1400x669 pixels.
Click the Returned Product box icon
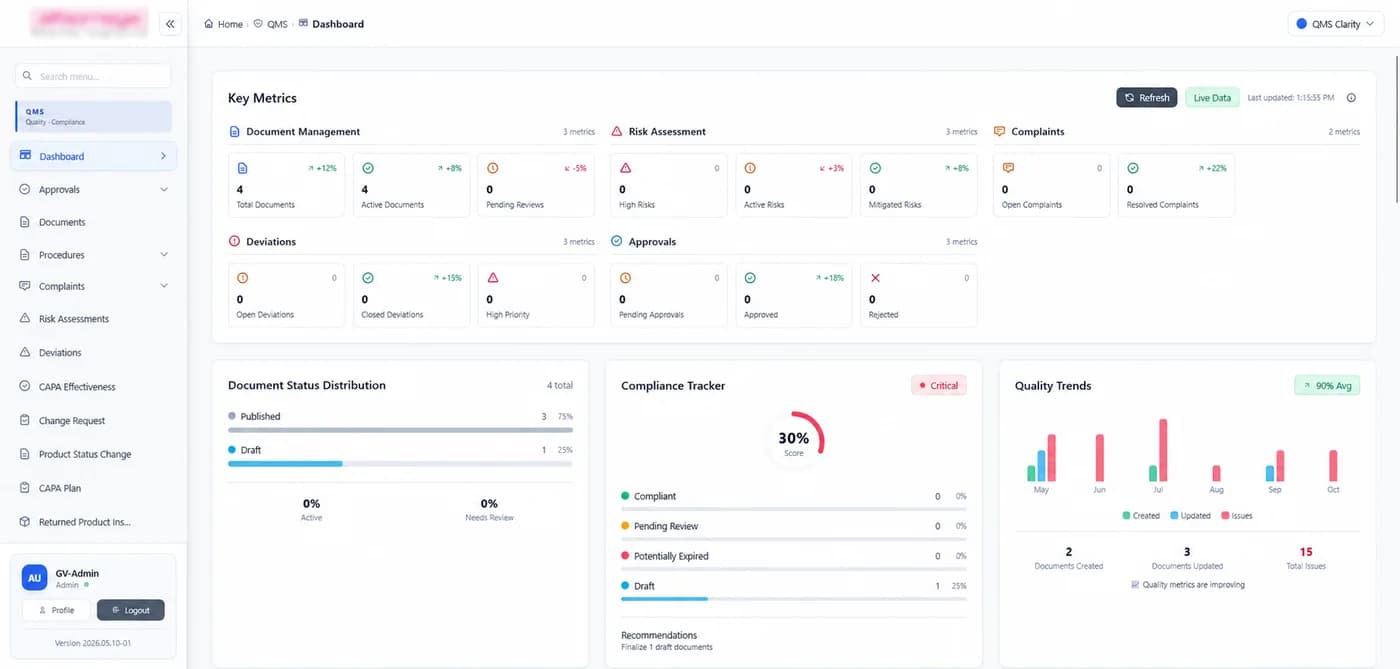(25, 522)
